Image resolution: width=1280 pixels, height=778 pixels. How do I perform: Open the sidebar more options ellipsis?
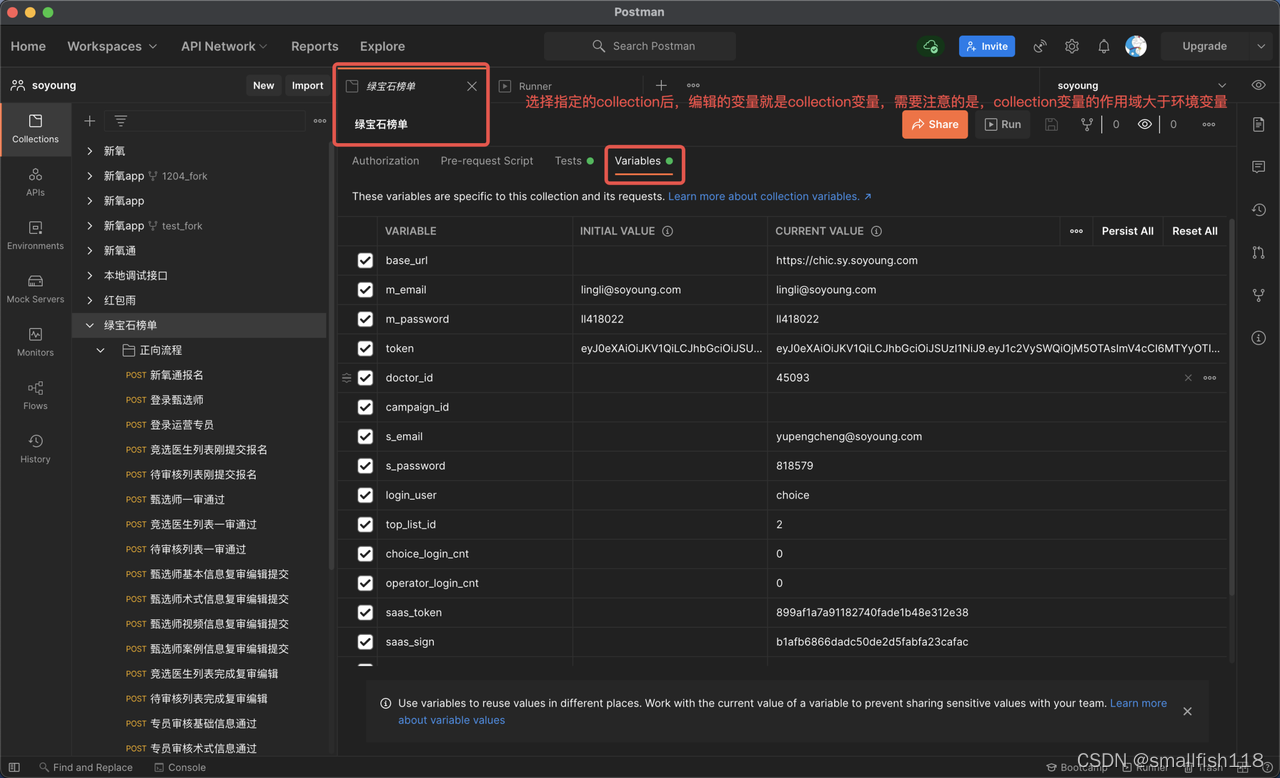pyautogui.click(x=320, y=121)
